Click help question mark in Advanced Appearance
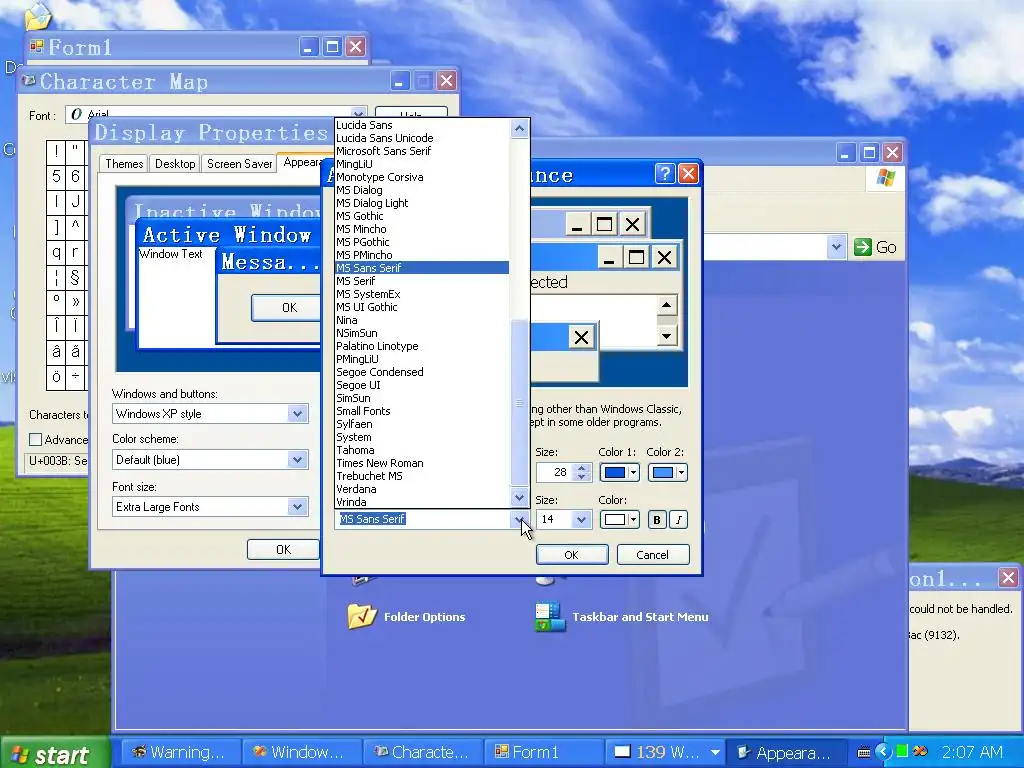The width and height of the screenshot is (1024, 768). (664, 174)
